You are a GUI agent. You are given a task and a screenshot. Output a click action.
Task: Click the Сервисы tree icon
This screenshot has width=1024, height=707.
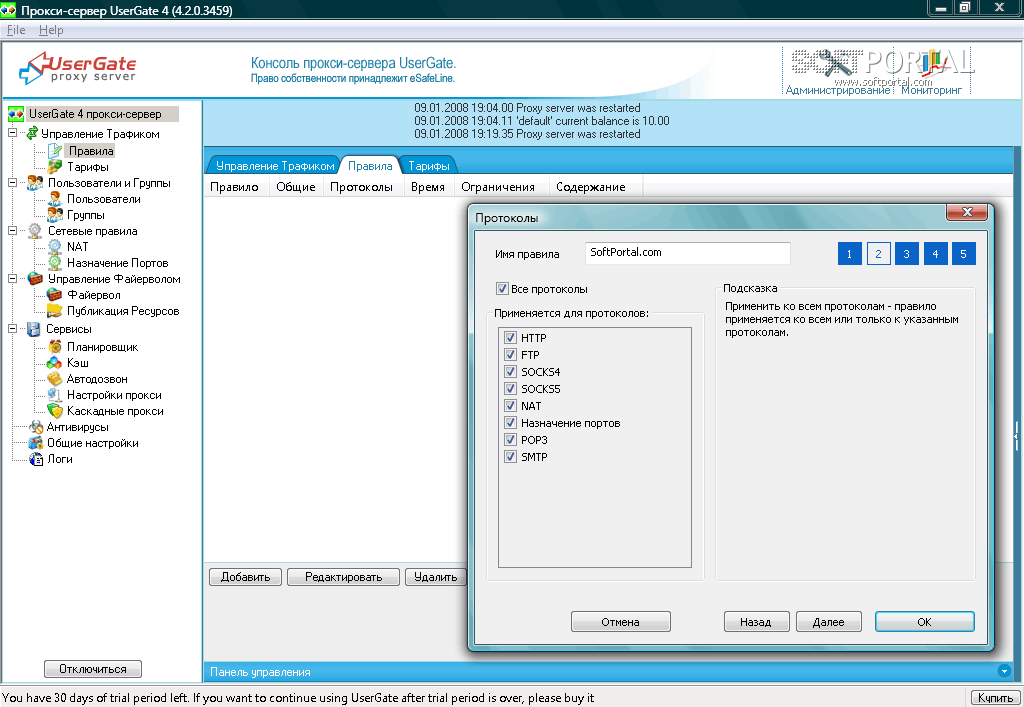tap(34, 329)
